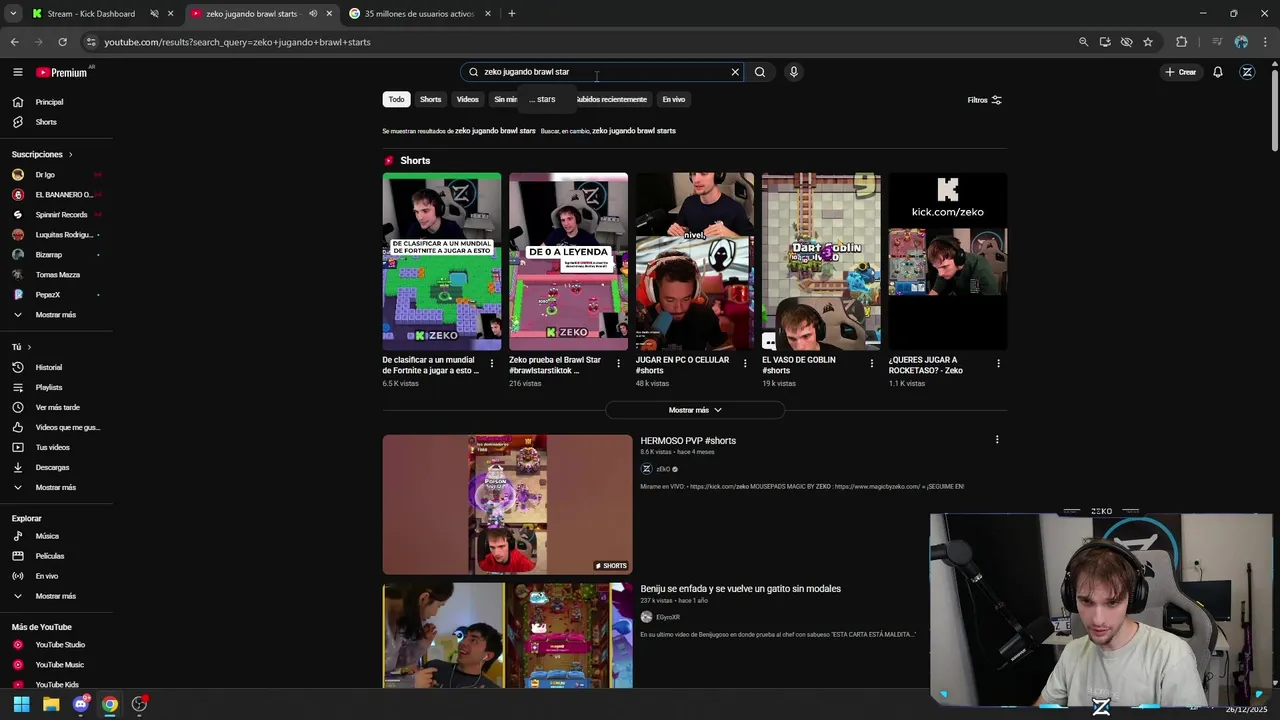Open options menu for HERMOSO PVP

click(997, 439)
